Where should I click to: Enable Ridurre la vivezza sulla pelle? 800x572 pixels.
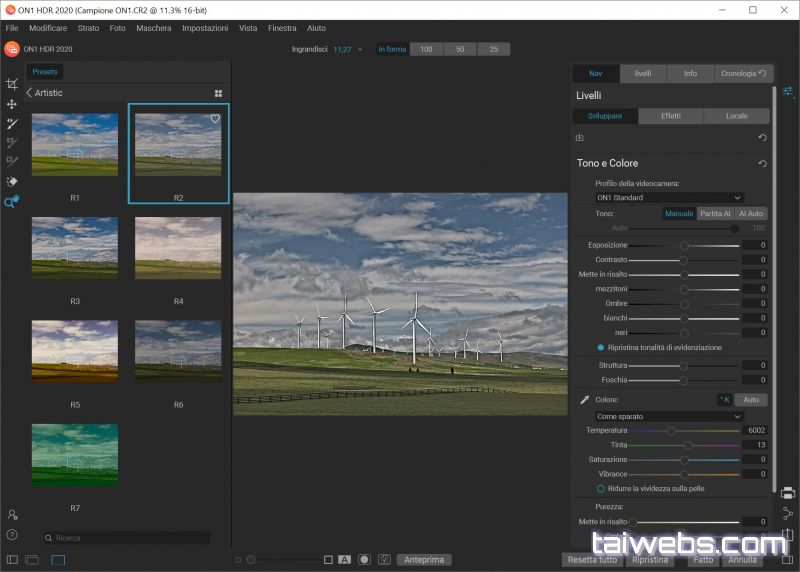point(601,488)
